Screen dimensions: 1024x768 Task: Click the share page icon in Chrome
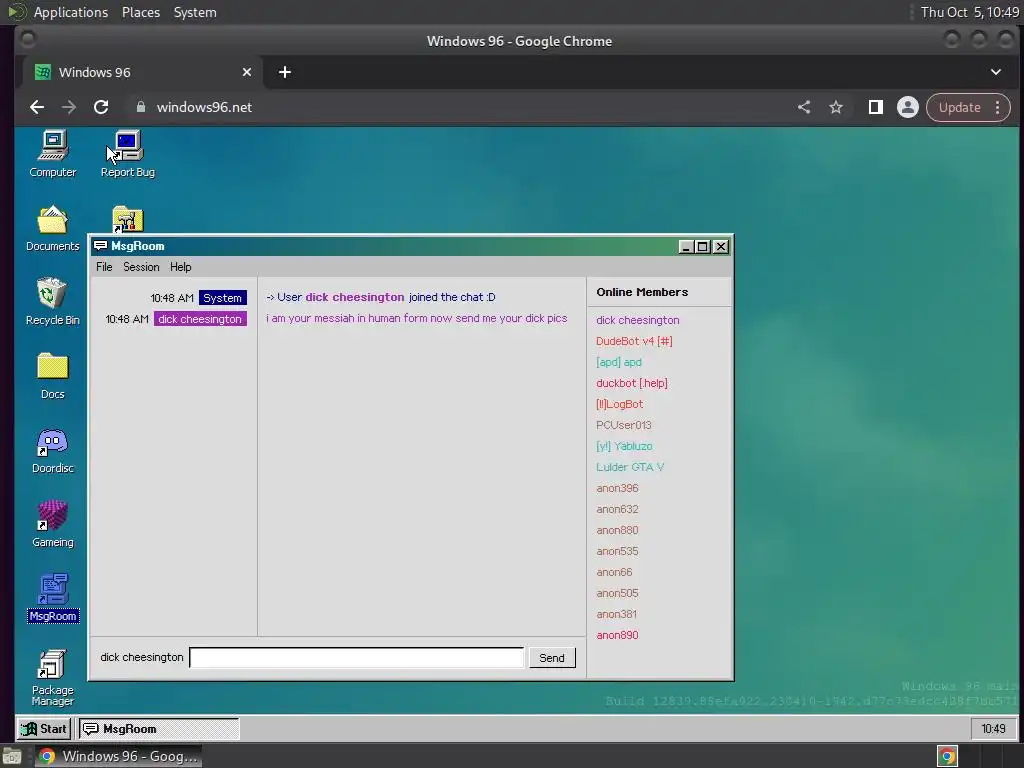804,107
